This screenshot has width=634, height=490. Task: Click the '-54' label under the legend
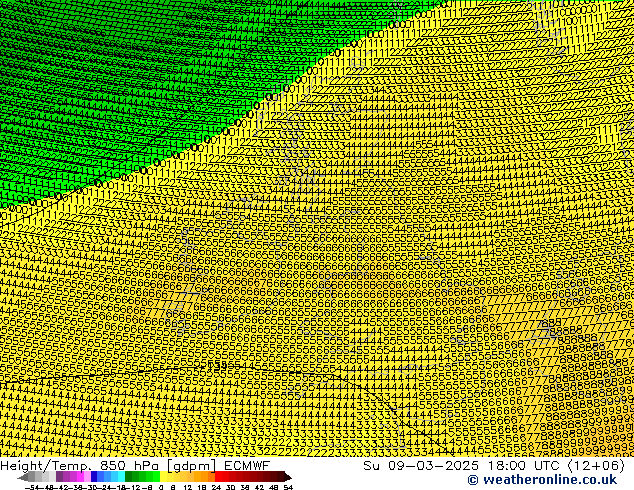(32, 487)
